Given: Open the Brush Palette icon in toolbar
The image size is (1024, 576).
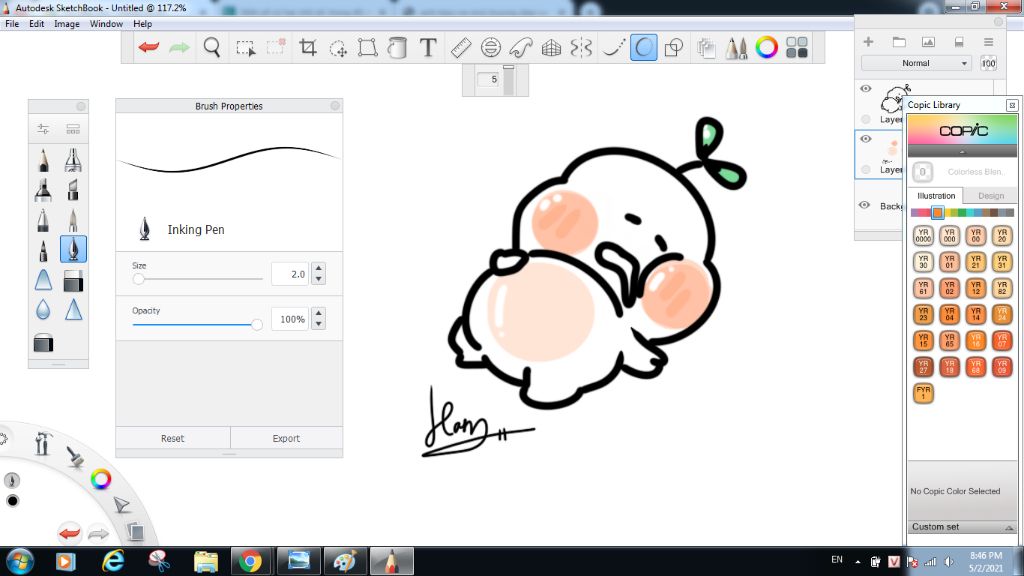Looking at the screenshot, I should click(736, 48).
